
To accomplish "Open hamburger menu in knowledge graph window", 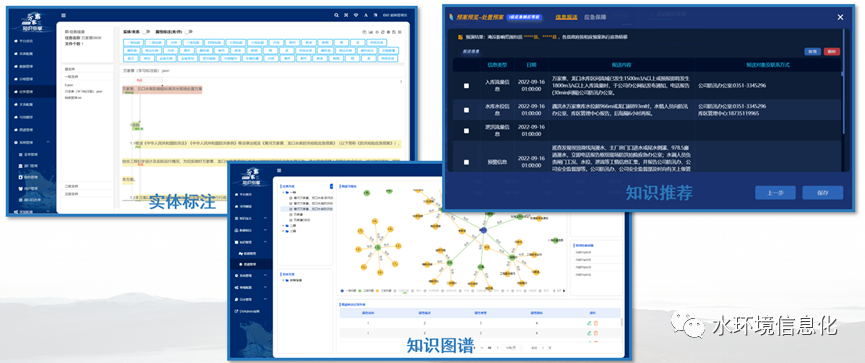I will click(x=280, y=170).
